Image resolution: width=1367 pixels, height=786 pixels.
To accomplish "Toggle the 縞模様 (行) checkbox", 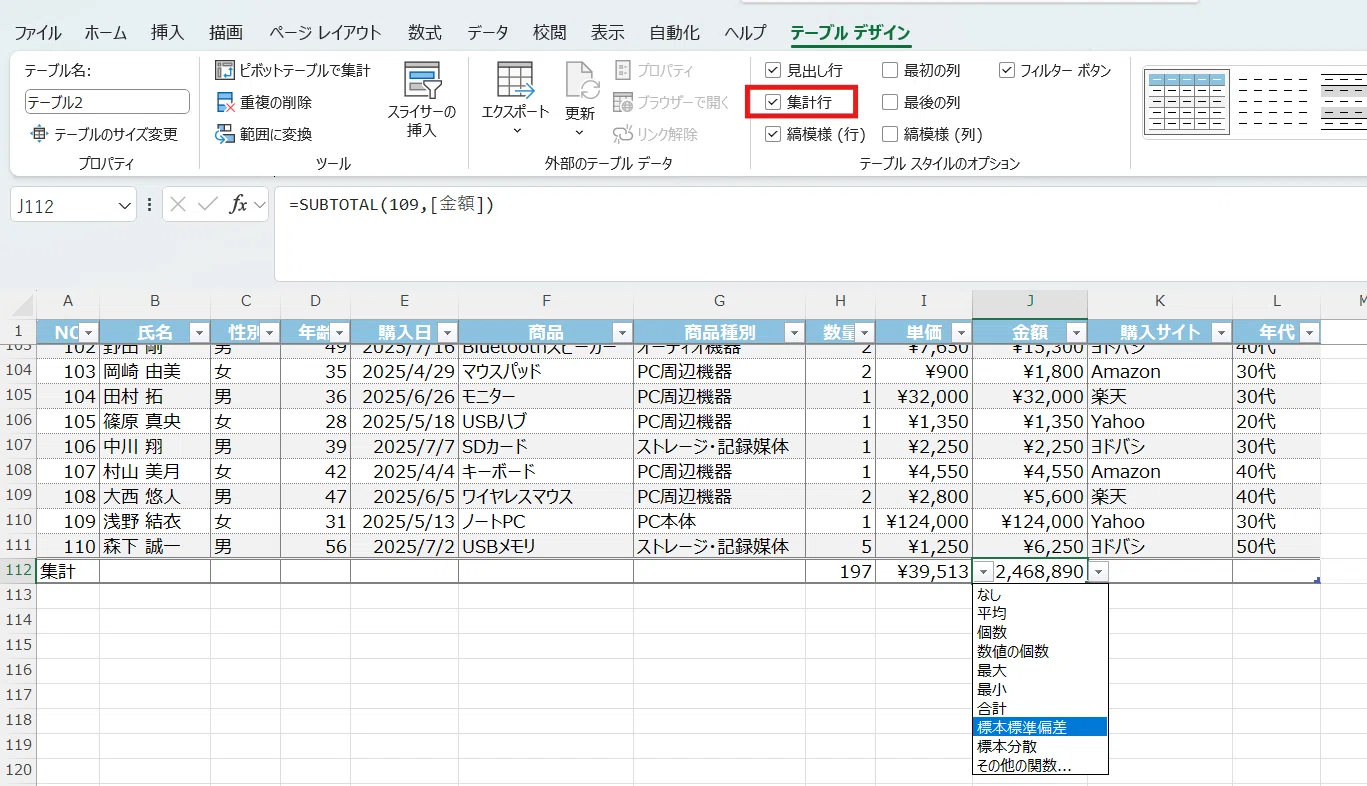I will pyautogui.click(x=772, y=134).
